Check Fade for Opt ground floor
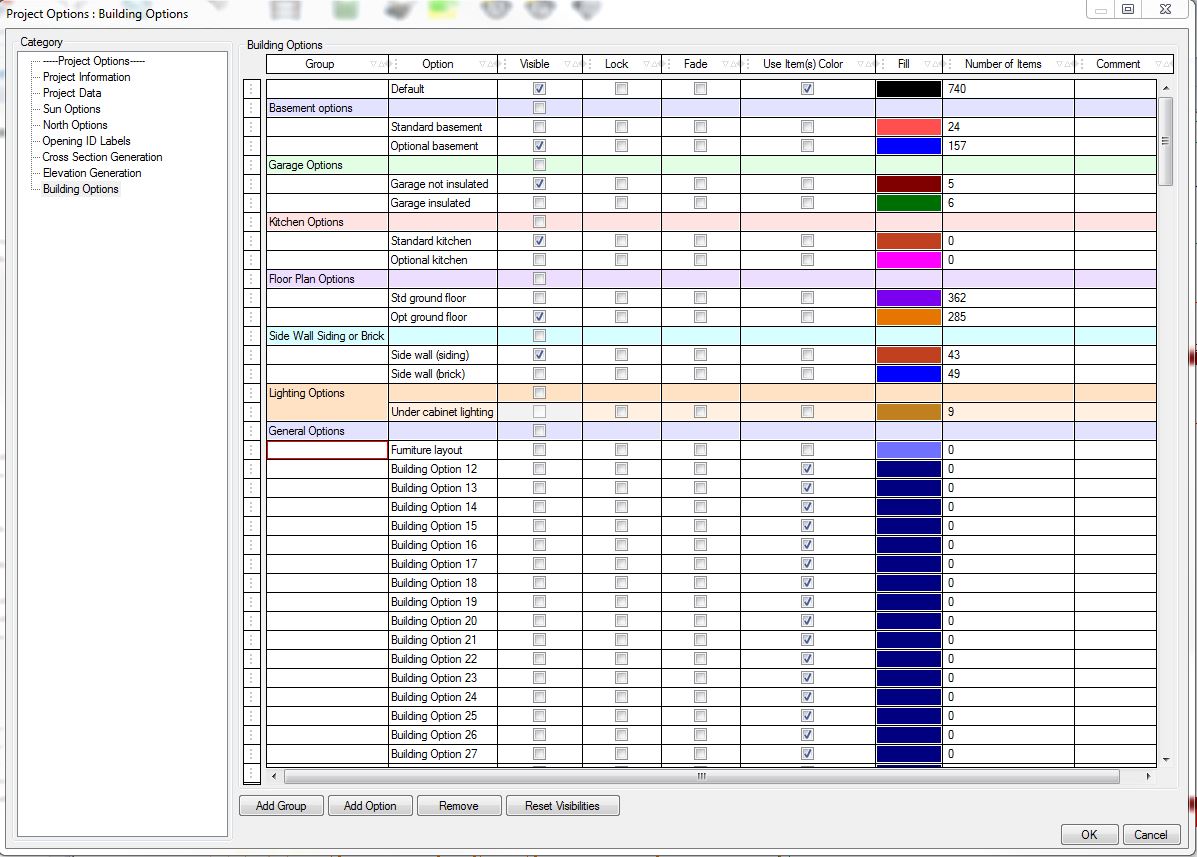 [x=700, y=317]
